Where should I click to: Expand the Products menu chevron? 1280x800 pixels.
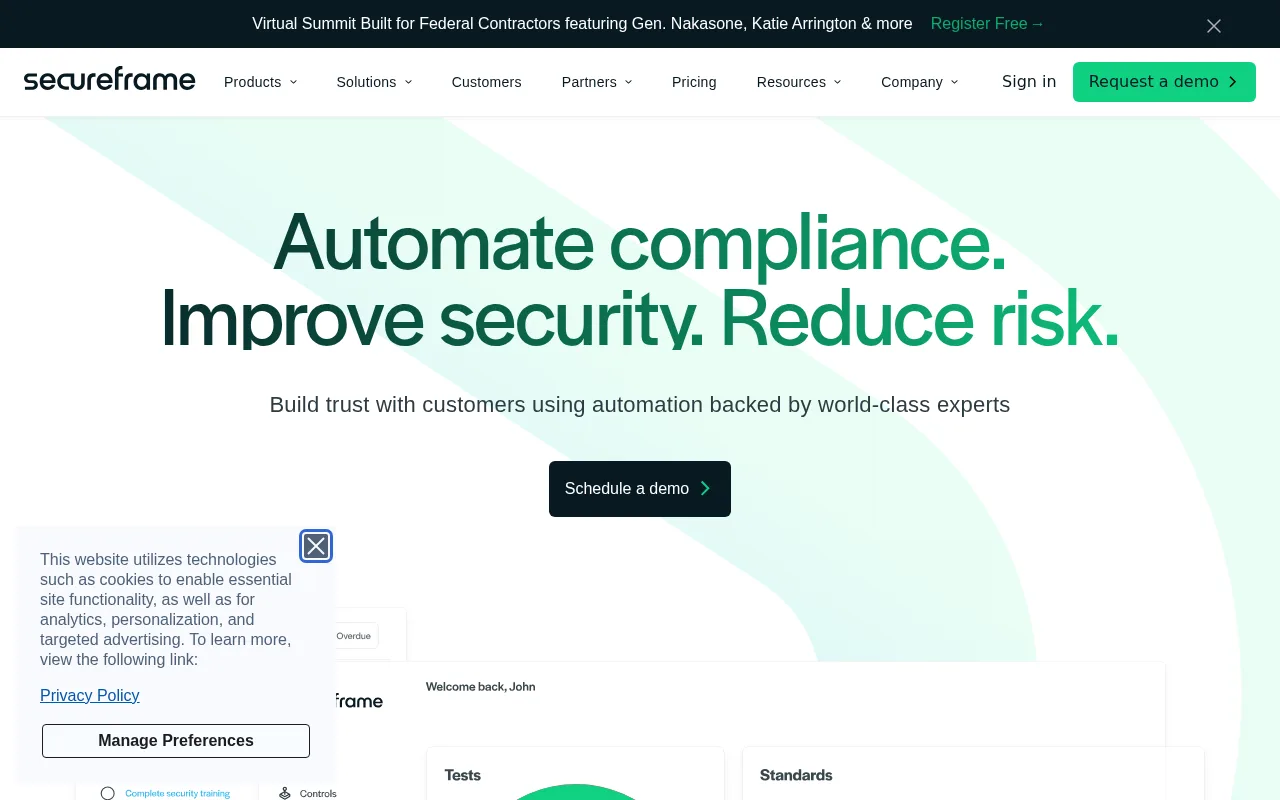point(293,82)
